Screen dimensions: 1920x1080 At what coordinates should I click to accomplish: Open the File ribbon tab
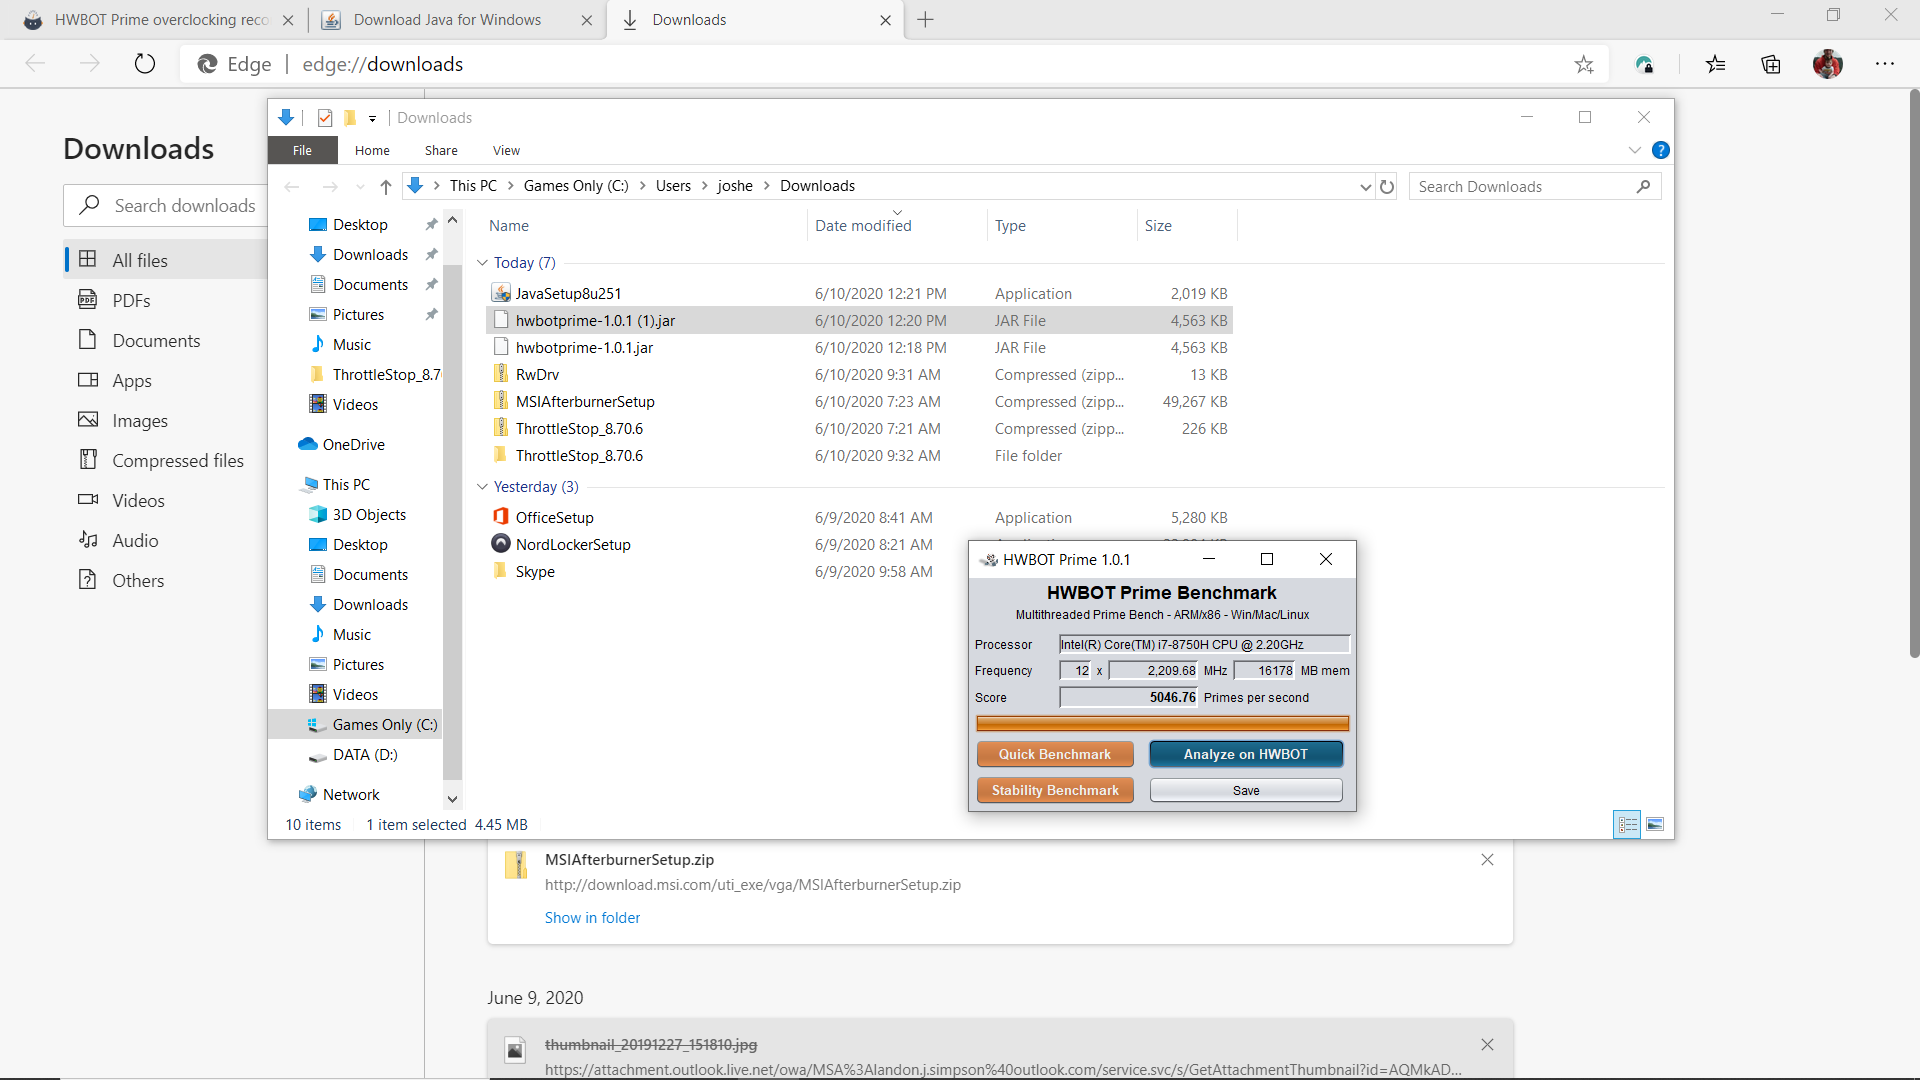pos(302,150)
